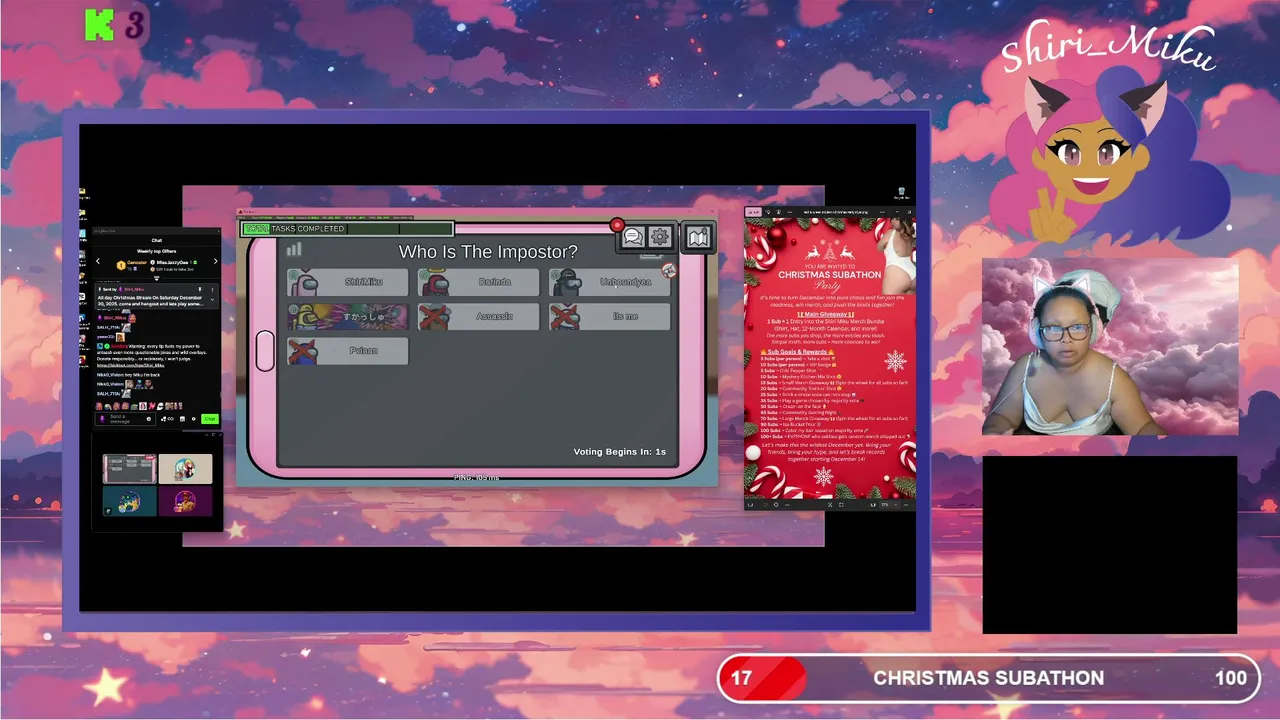
Task: Click the Weekly top Gifters header
Action: click(x=157, y=251)
